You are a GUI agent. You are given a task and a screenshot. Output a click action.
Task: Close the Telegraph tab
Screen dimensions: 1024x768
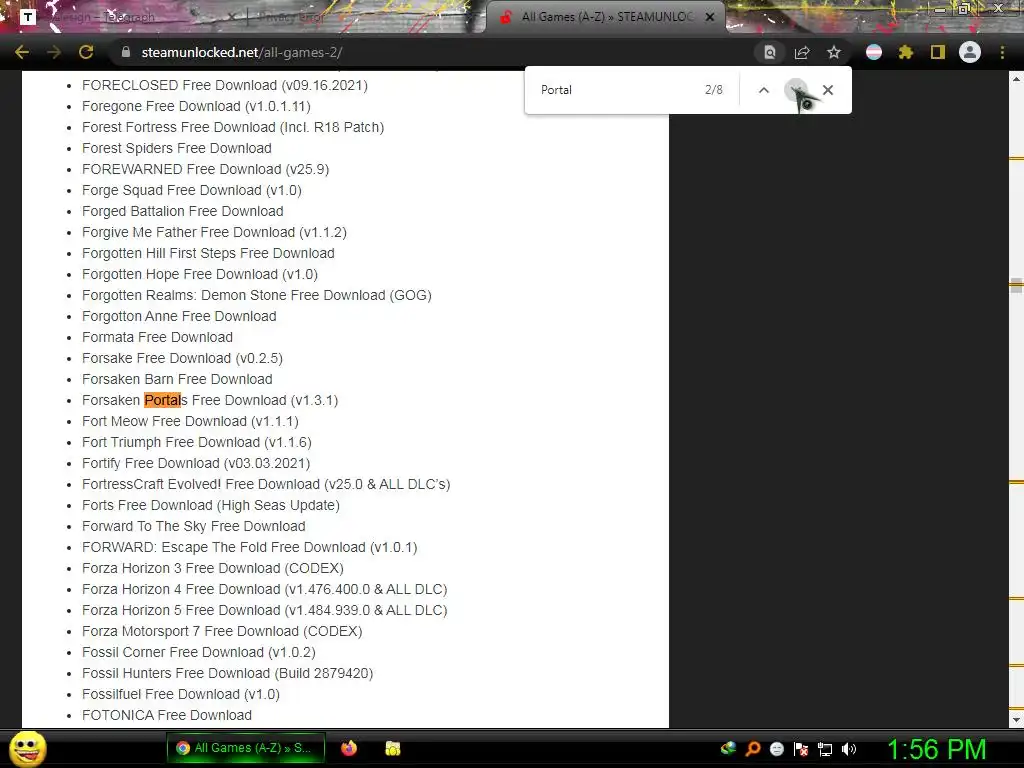pyautogui.click(x=232, y=17)
